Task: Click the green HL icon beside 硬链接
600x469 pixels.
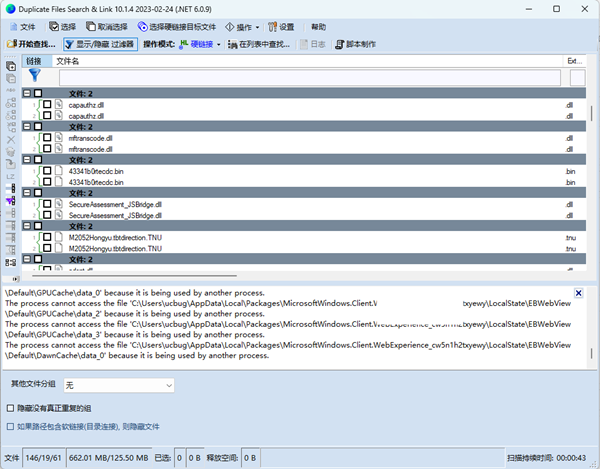Action: pos(184,44)
